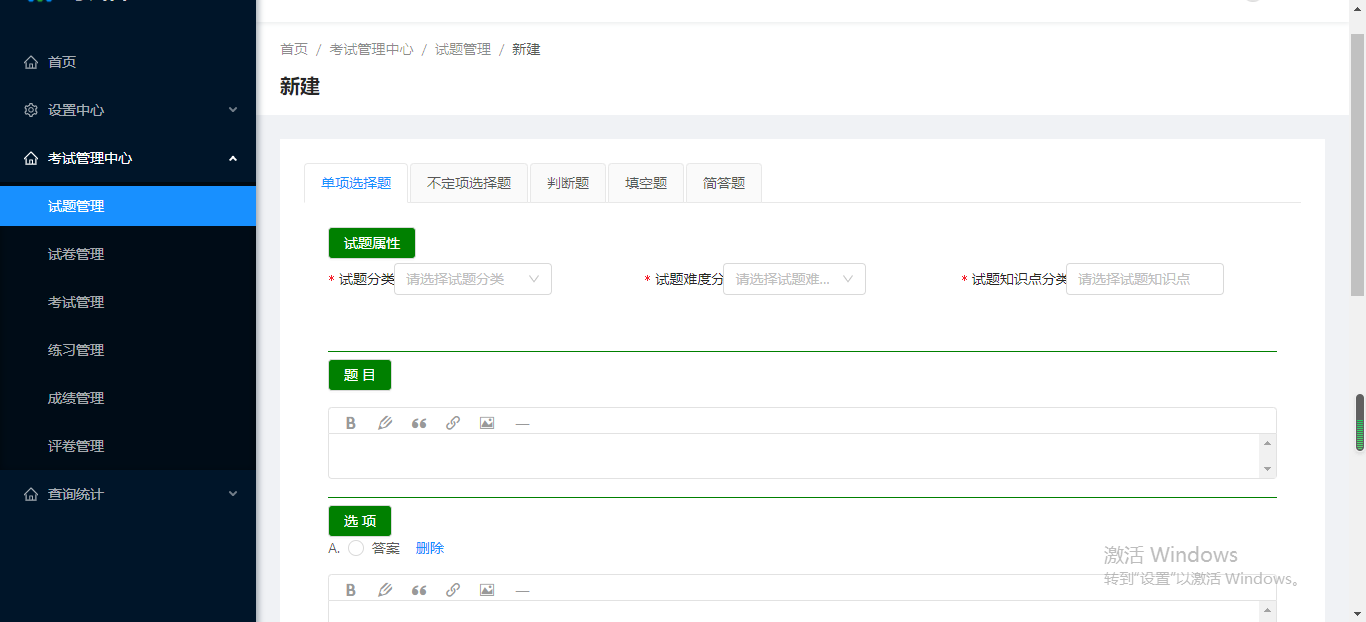The height and width of the screenshot is (622, 1366).
Task: Delete option A via 删除 link
Action: coord(430,548)
